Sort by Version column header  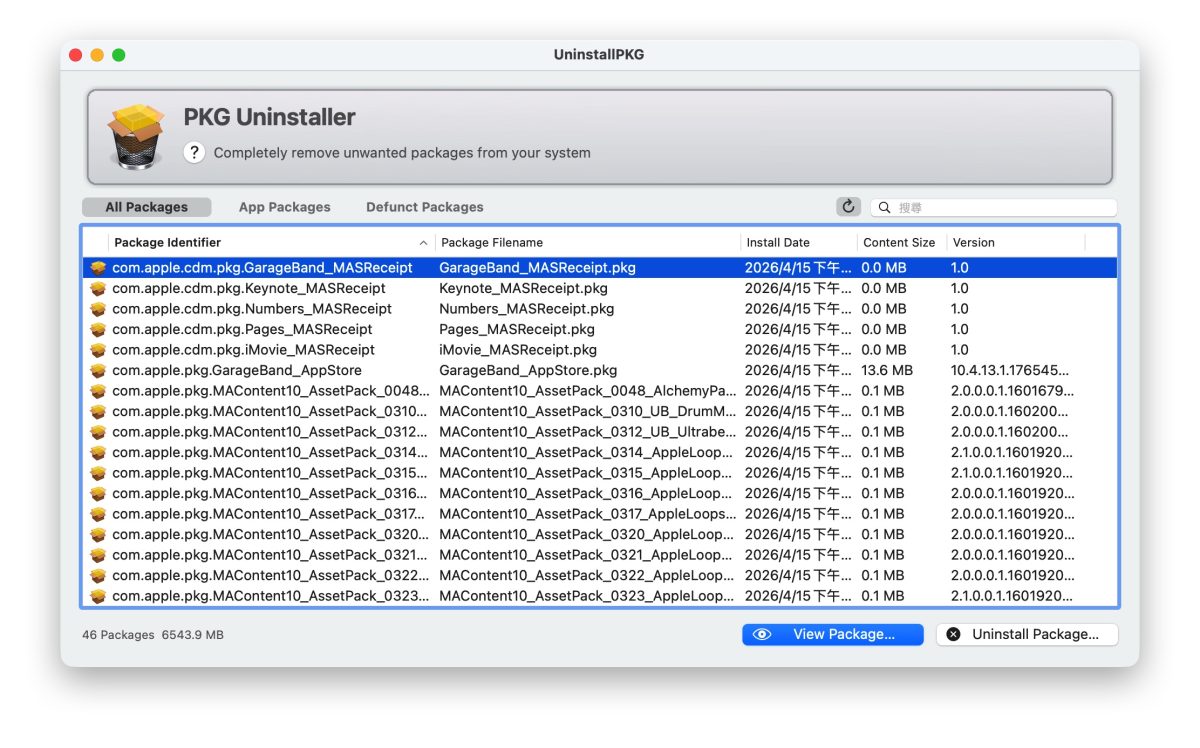(x=1016, y=242)
